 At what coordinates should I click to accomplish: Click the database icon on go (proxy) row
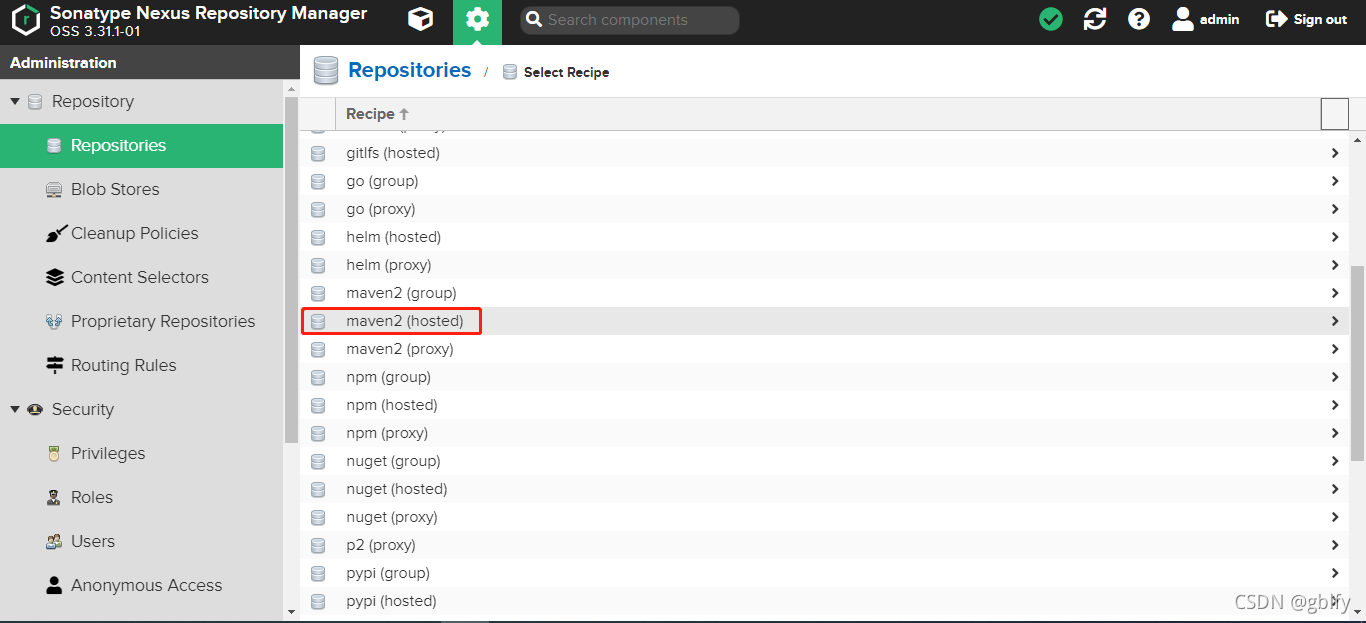click(x=318, y=209)
